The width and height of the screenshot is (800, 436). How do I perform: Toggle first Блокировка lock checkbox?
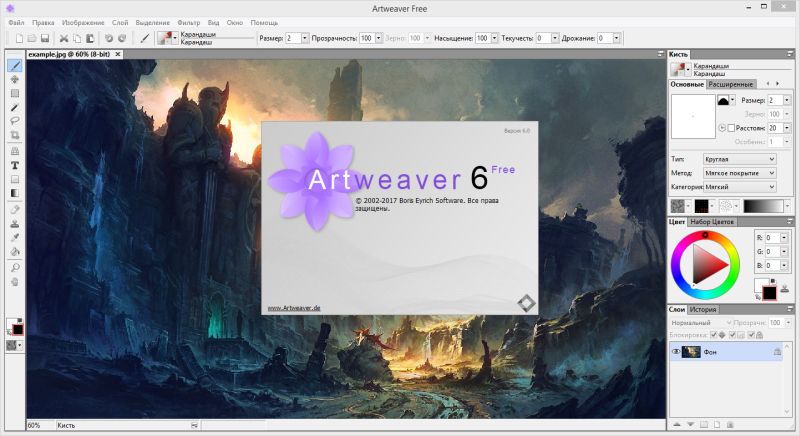713,335
